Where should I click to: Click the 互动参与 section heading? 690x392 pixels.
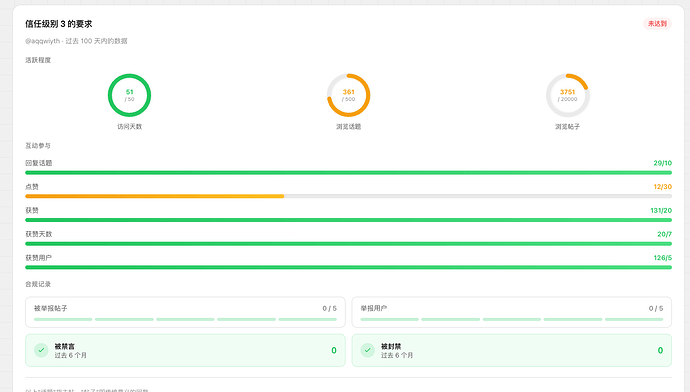[38, 146]
